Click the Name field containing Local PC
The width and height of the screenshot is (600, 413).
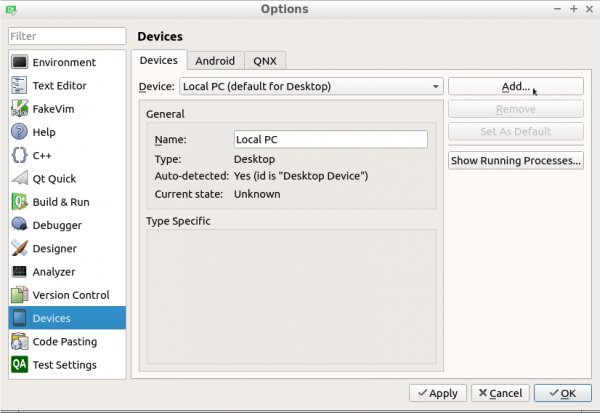[x=330, y=140]
